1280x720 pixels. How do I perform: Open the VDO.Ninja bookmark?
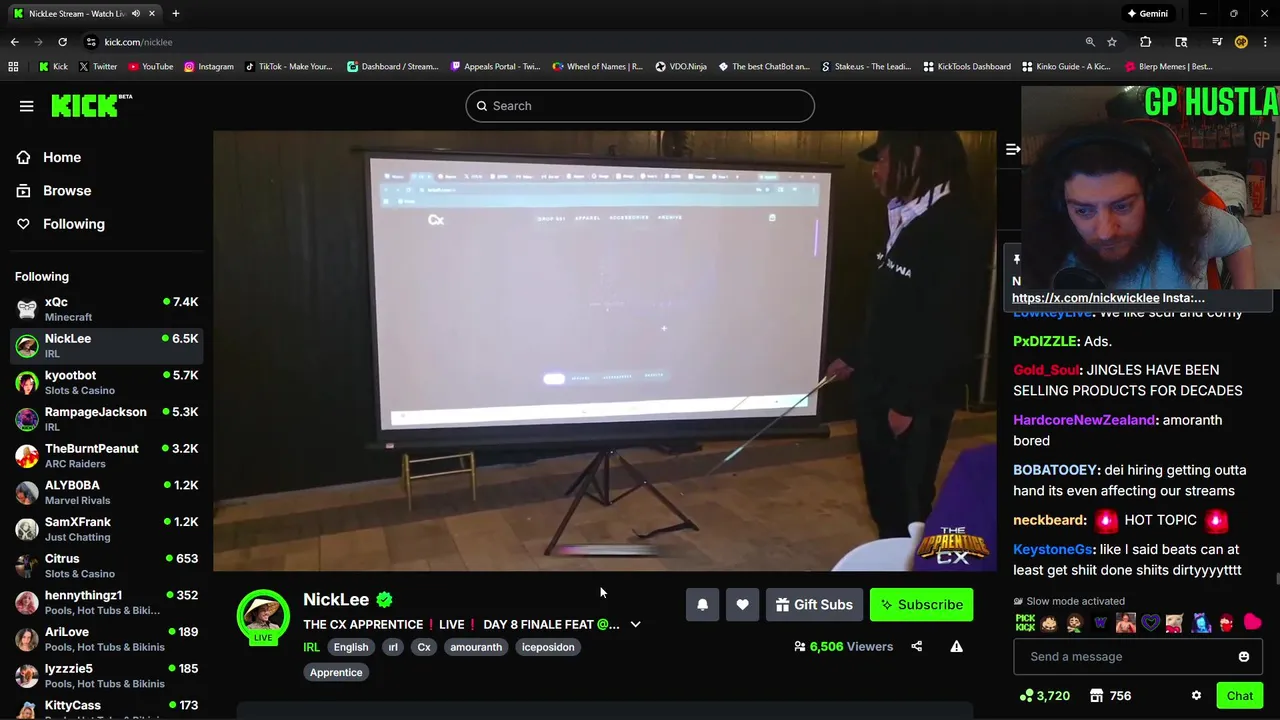681,67
